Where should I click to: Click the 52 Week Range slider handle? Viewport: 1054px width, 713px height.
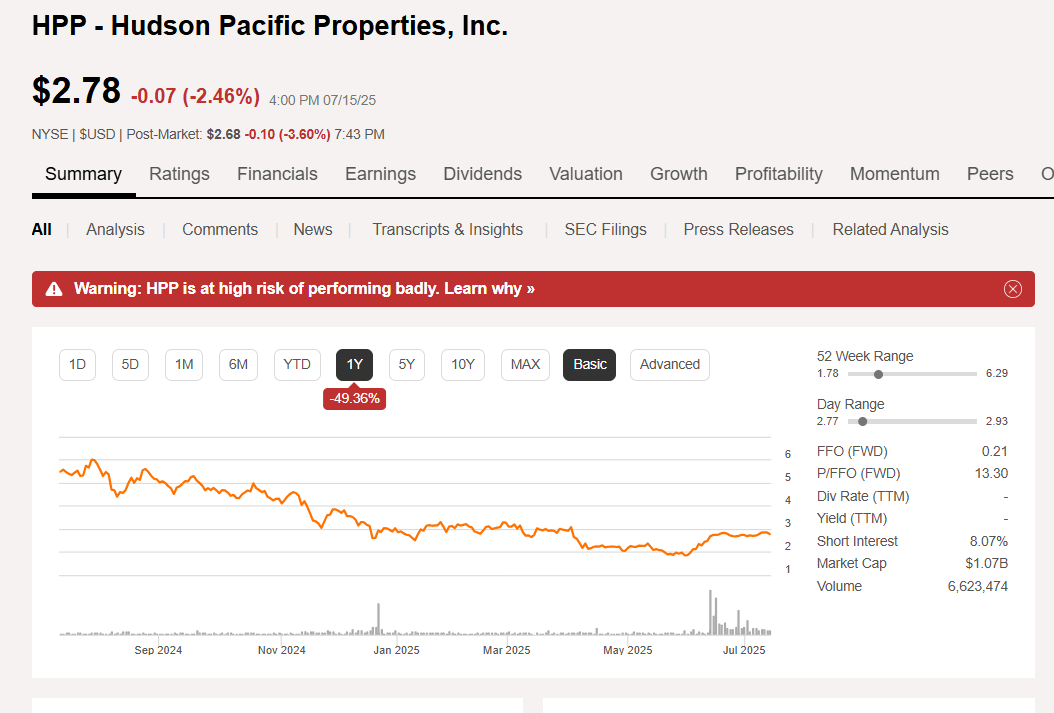(878, 373)
